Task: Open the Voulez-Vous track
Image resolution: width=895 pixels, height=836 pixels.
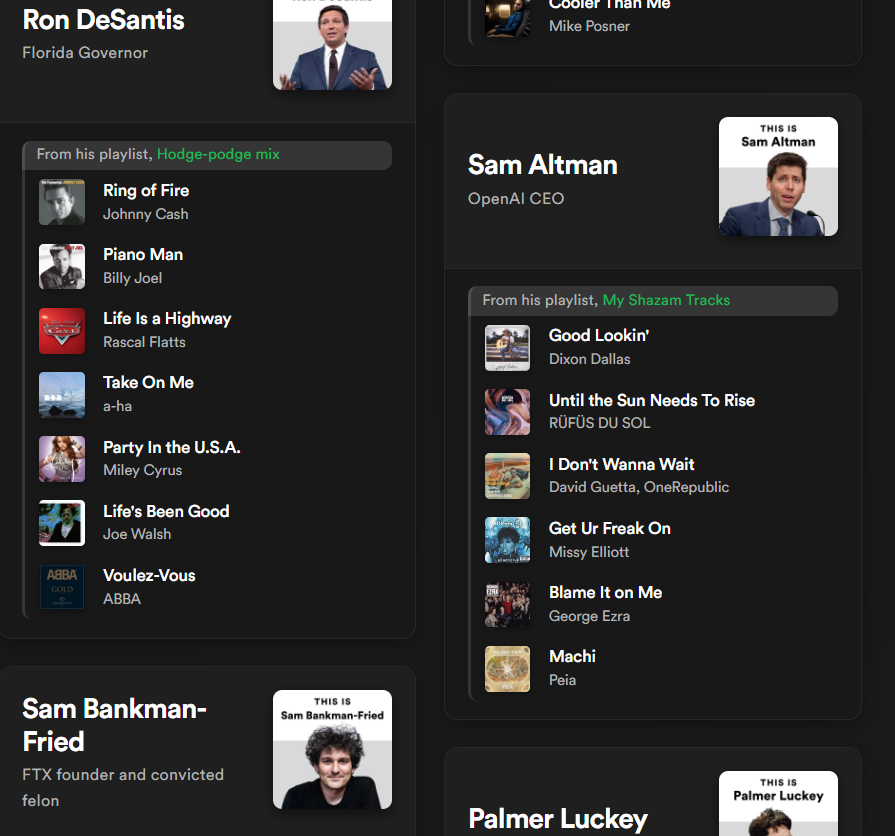Action: [x=149, y=575]
